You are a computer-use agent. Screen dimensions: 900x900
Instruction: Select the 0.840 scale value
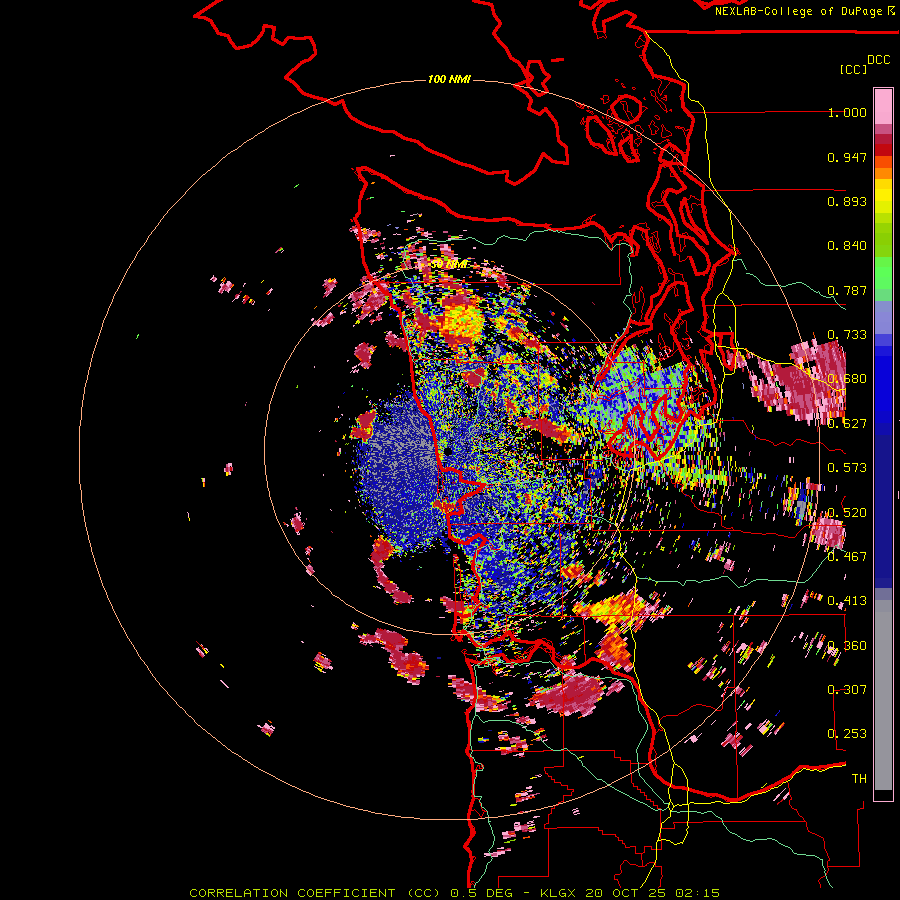847,246
